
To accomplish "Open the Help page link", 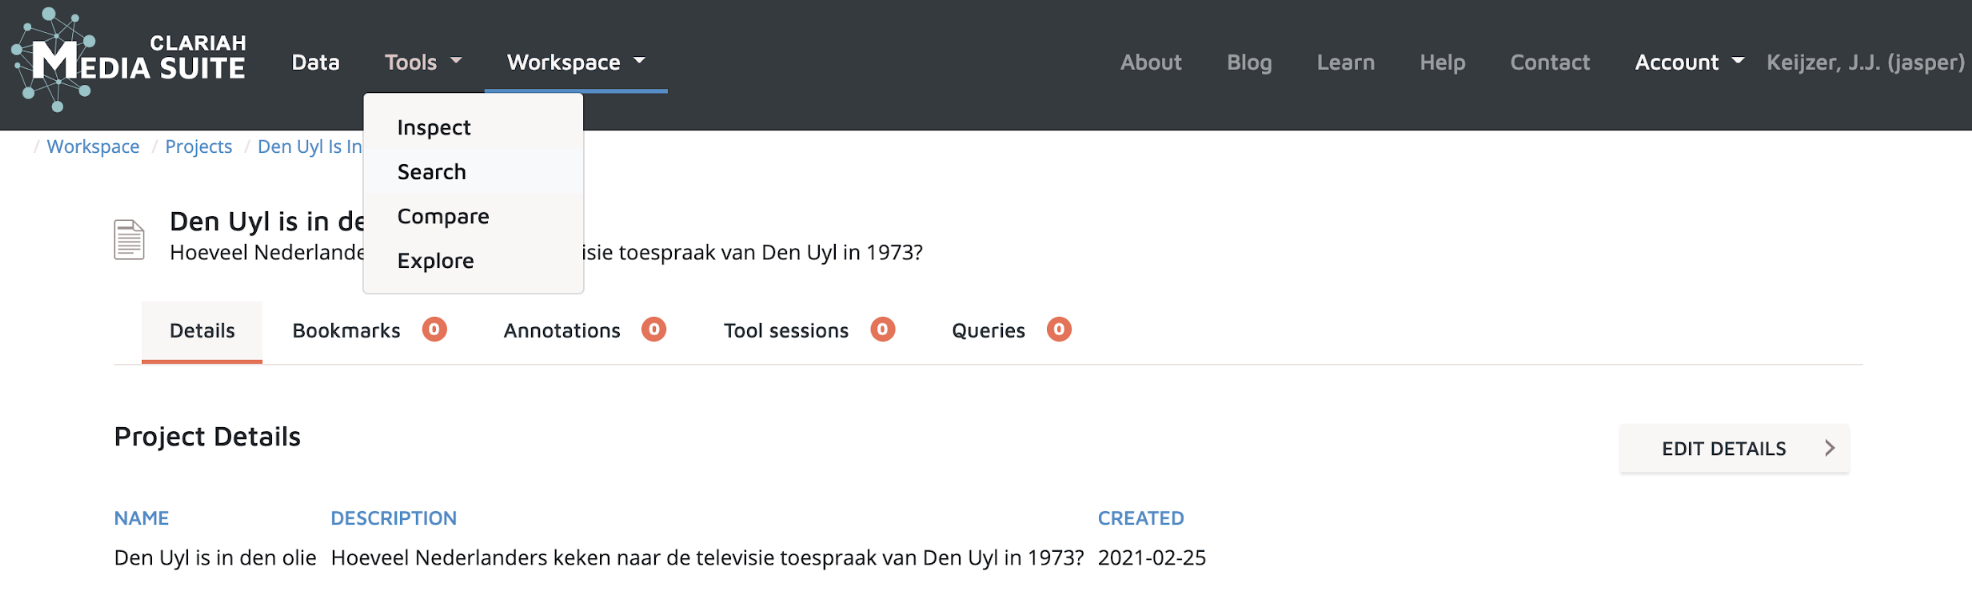I will coord(1442,62).
